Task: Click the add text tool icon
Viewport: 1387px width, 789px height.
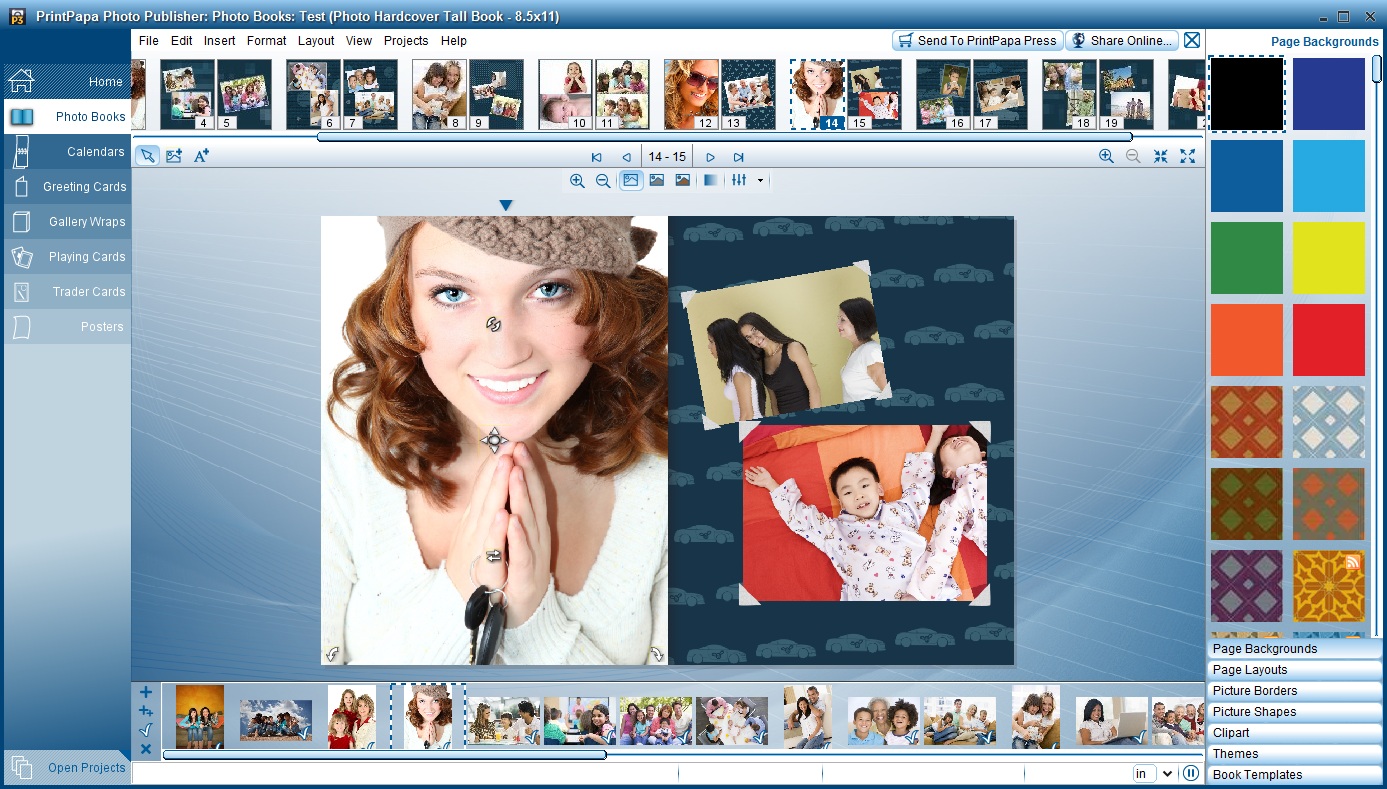Action: point(201,156)
